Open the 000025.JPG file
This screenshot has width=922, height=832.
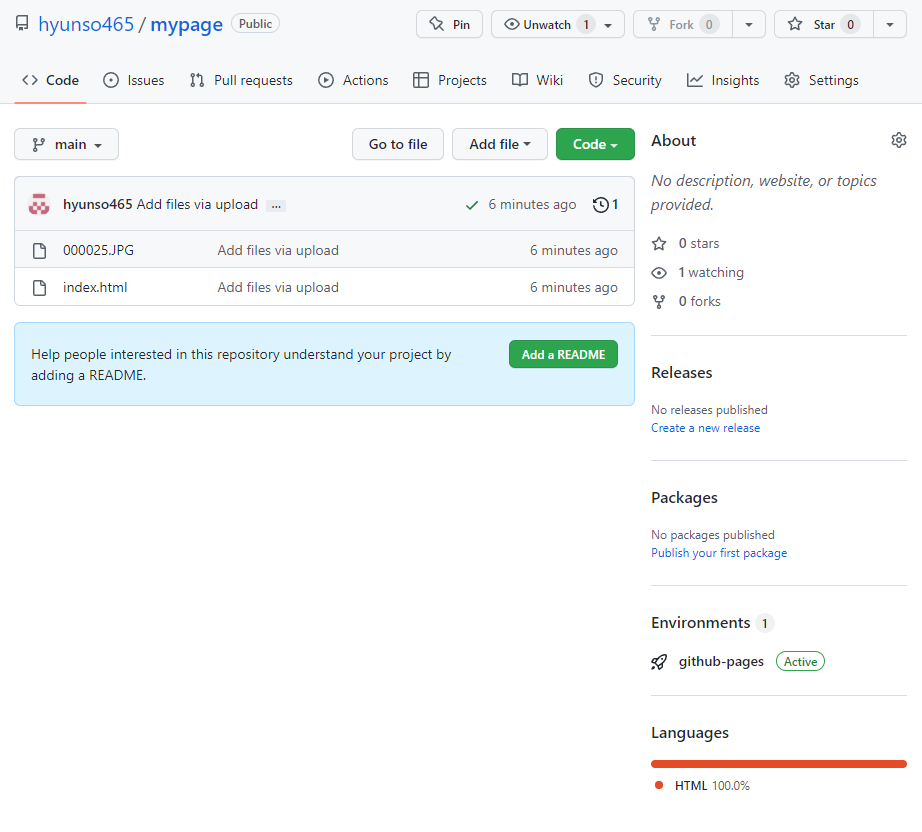point(98,250)
